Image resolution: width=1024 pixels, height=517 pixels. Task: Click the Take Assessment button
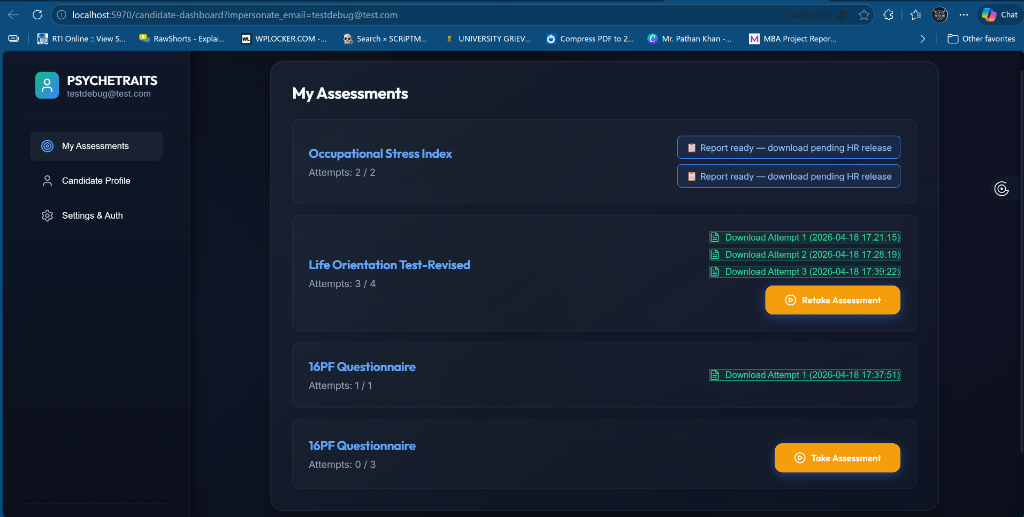pos(837,458)
